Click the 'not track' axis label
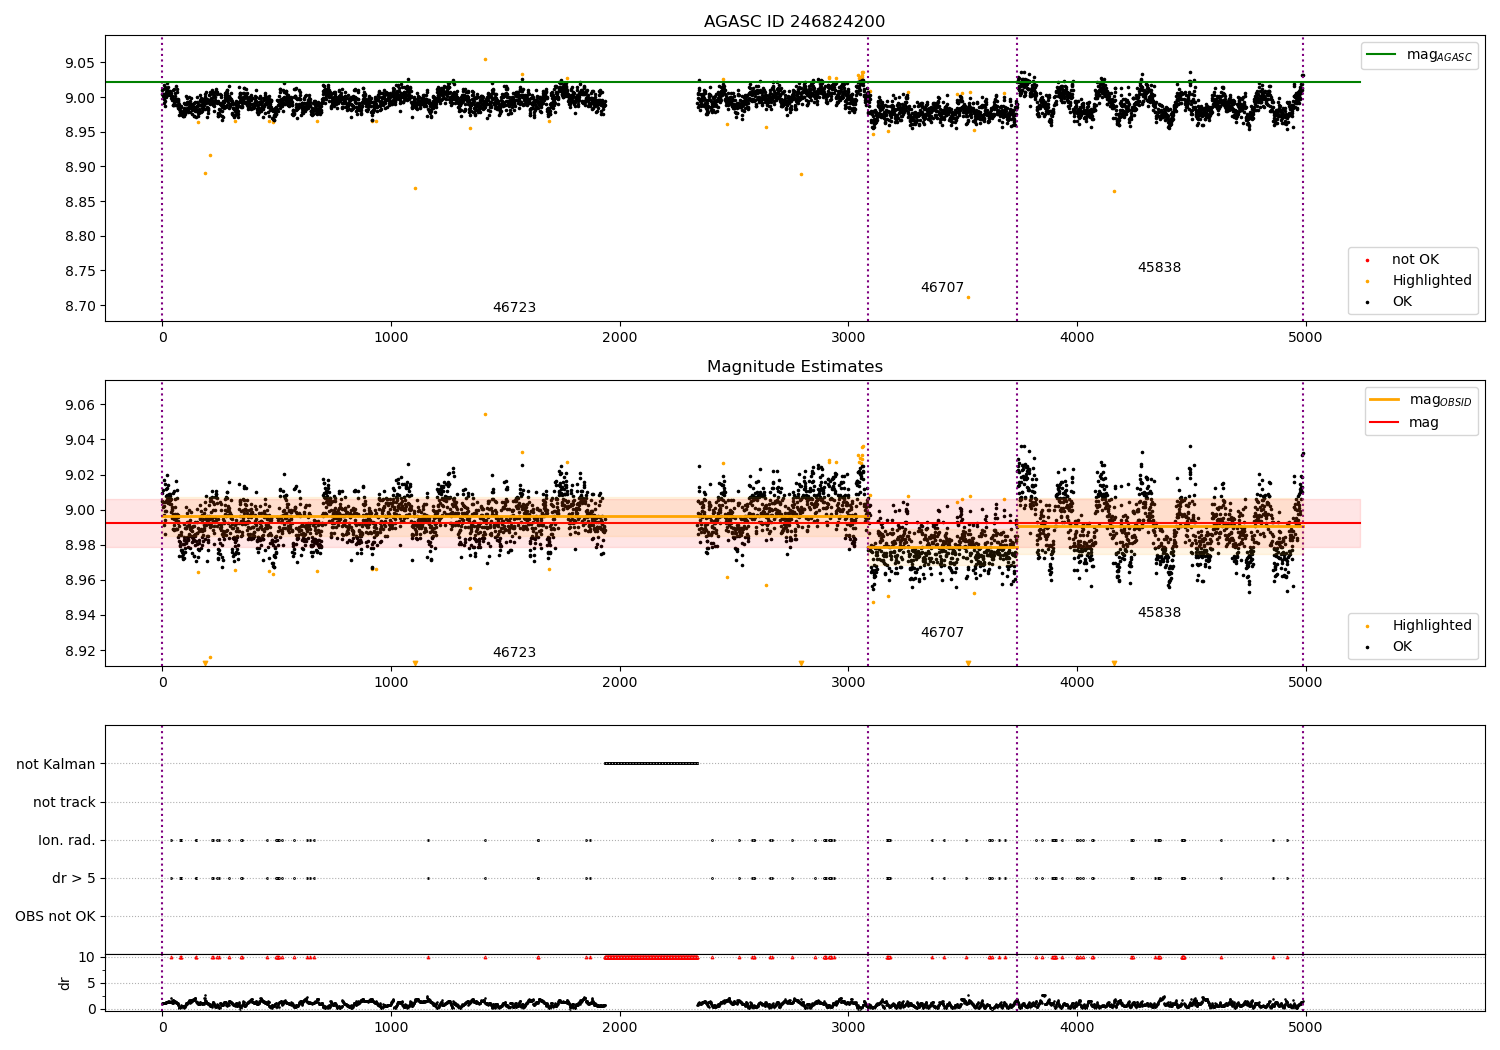Viewport: 1500px width, 1050px height. 64,802
